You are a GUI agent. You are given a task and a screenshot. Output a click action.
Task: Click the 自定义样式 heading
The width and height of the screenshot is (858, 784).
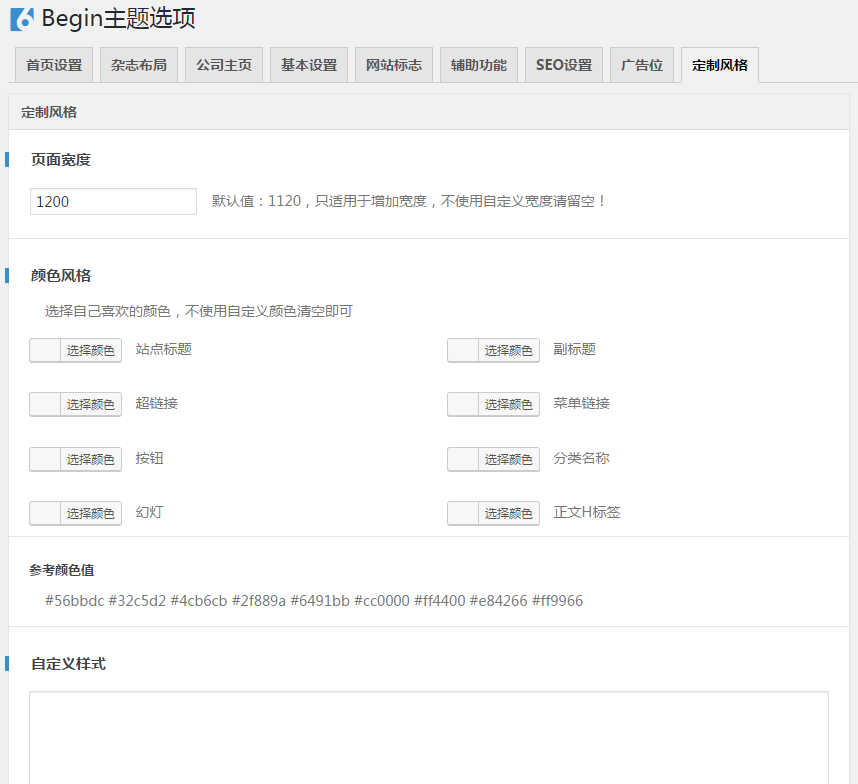click(x=68, y=664)
